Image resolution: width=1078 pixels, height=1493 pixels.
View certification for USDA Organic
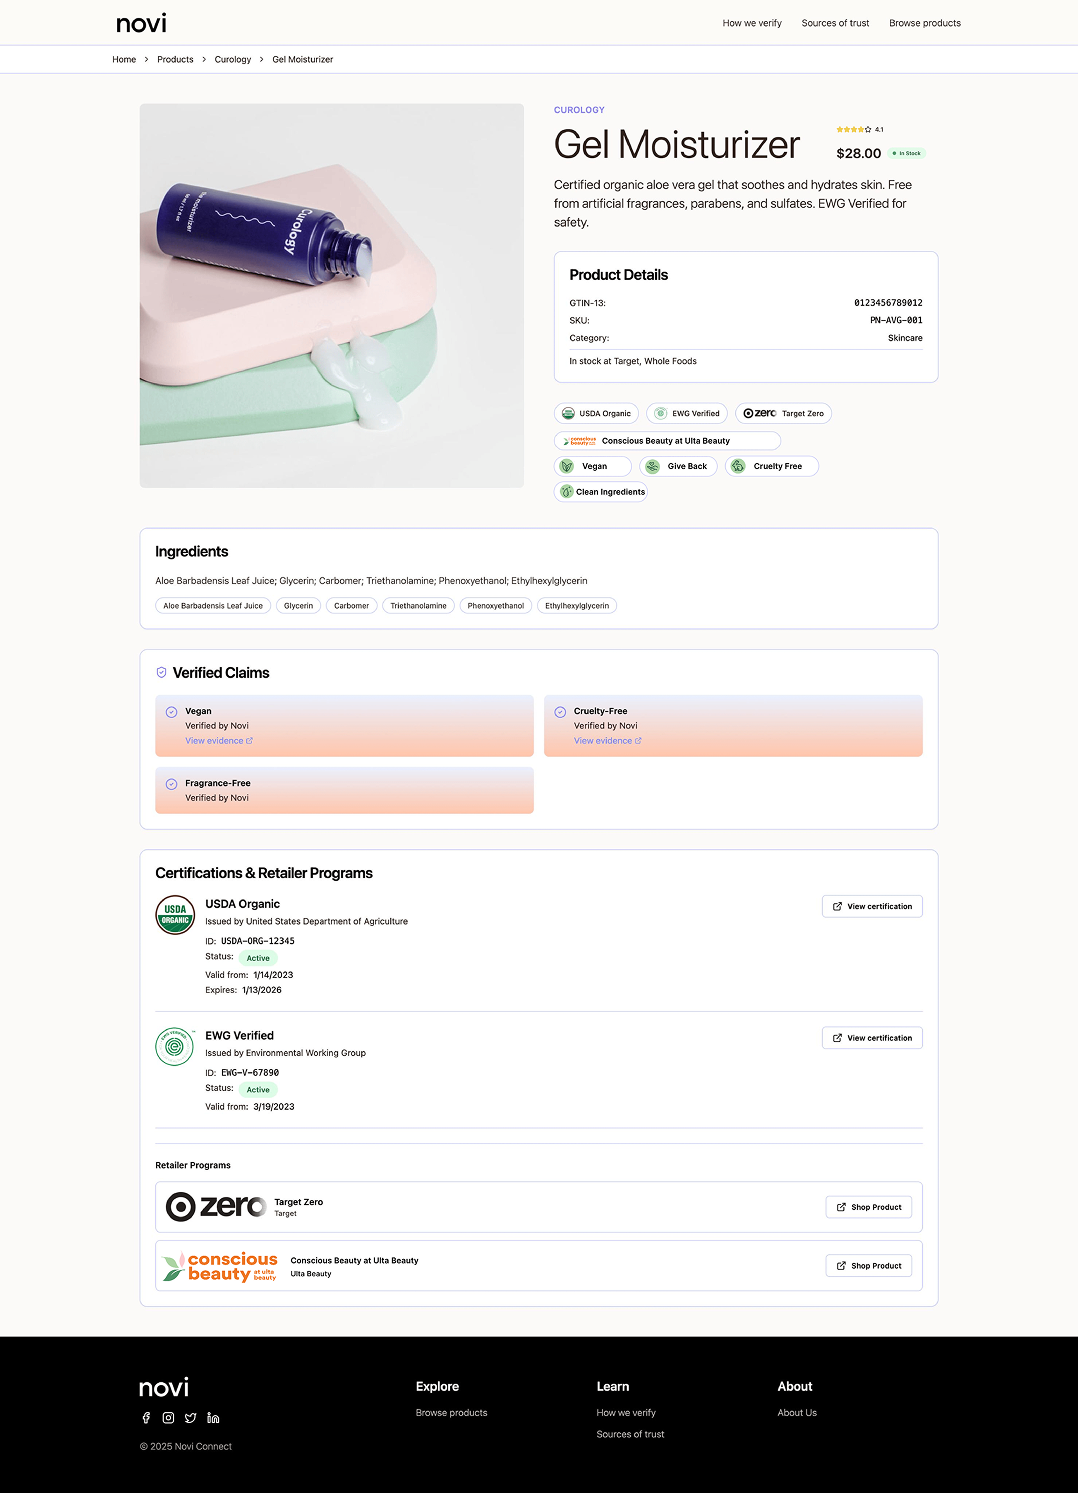point(872,907)
